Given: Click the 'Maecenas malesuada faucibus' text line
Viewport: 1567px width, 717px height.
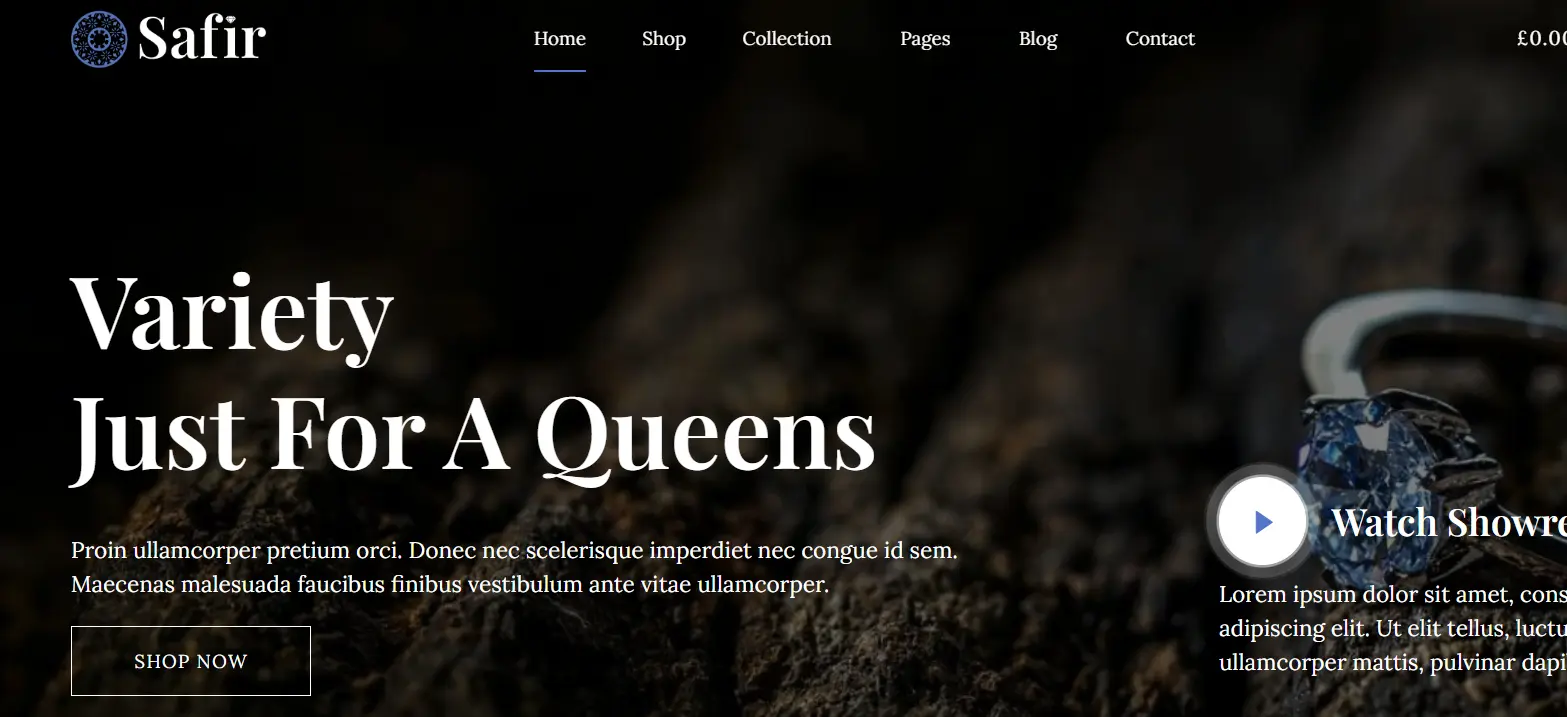Looking at the screenshot, I should (x=450, y=584).
